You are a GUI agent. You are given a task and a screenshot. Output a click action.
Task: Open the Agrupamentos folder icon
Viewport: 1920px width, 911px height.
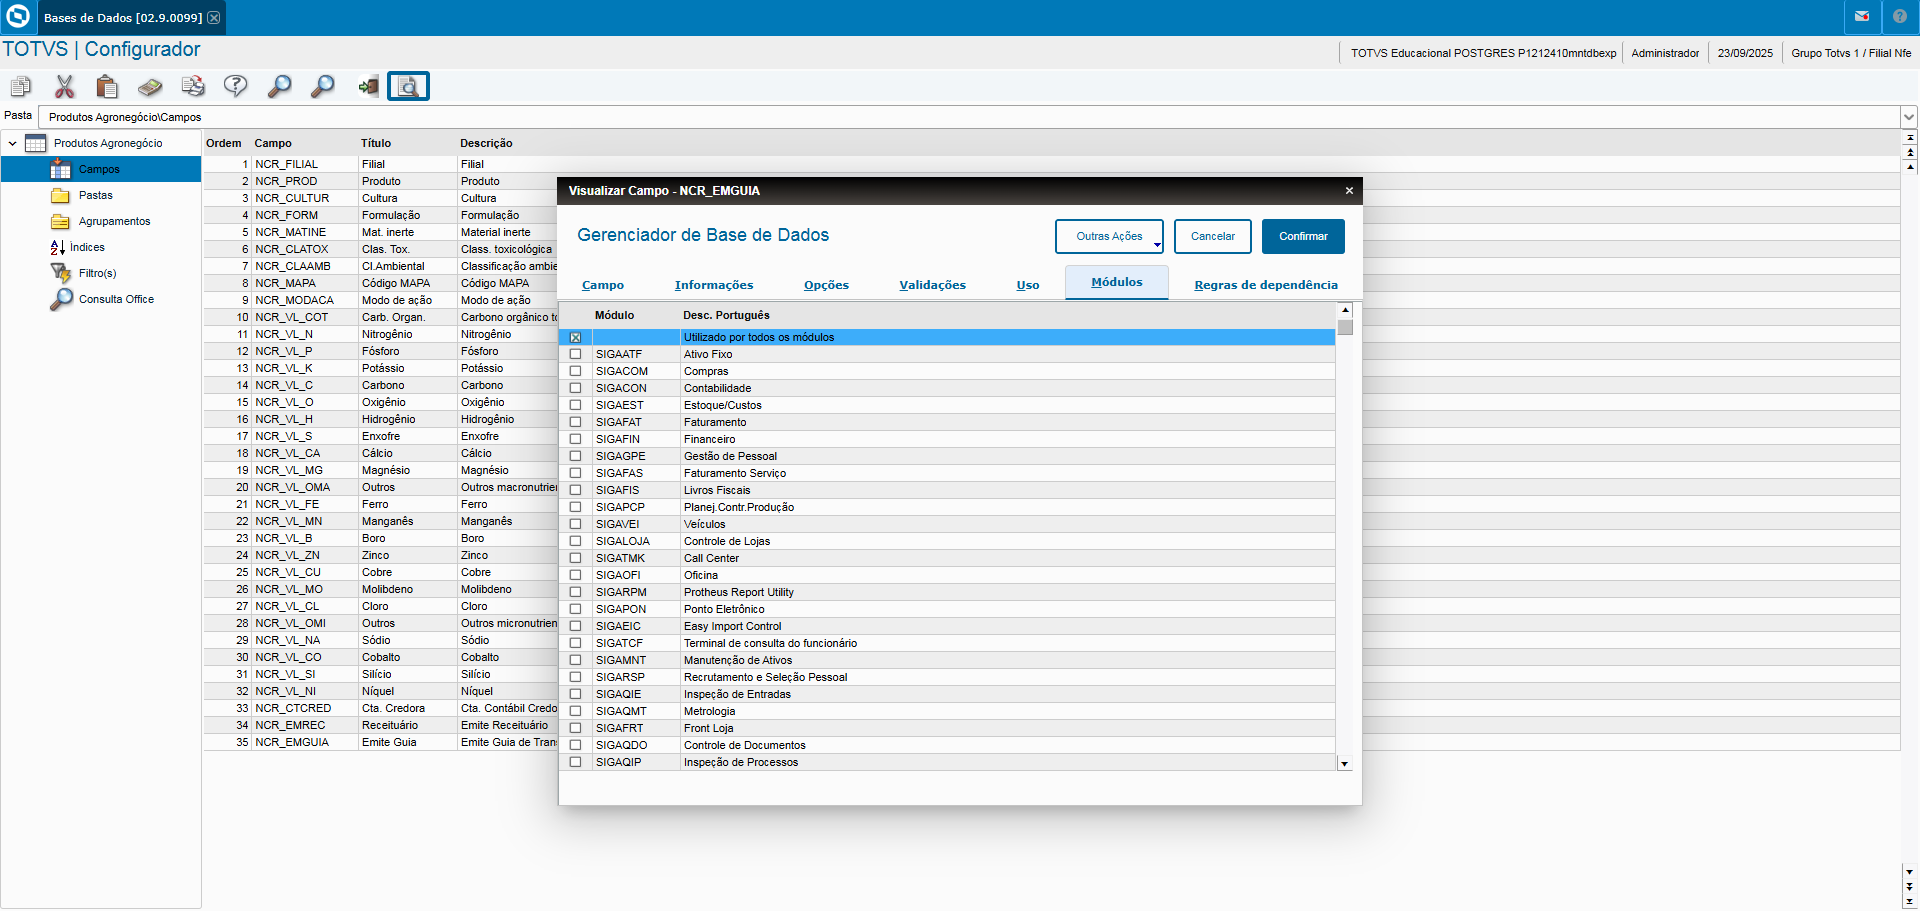click(x=61, y=221)
